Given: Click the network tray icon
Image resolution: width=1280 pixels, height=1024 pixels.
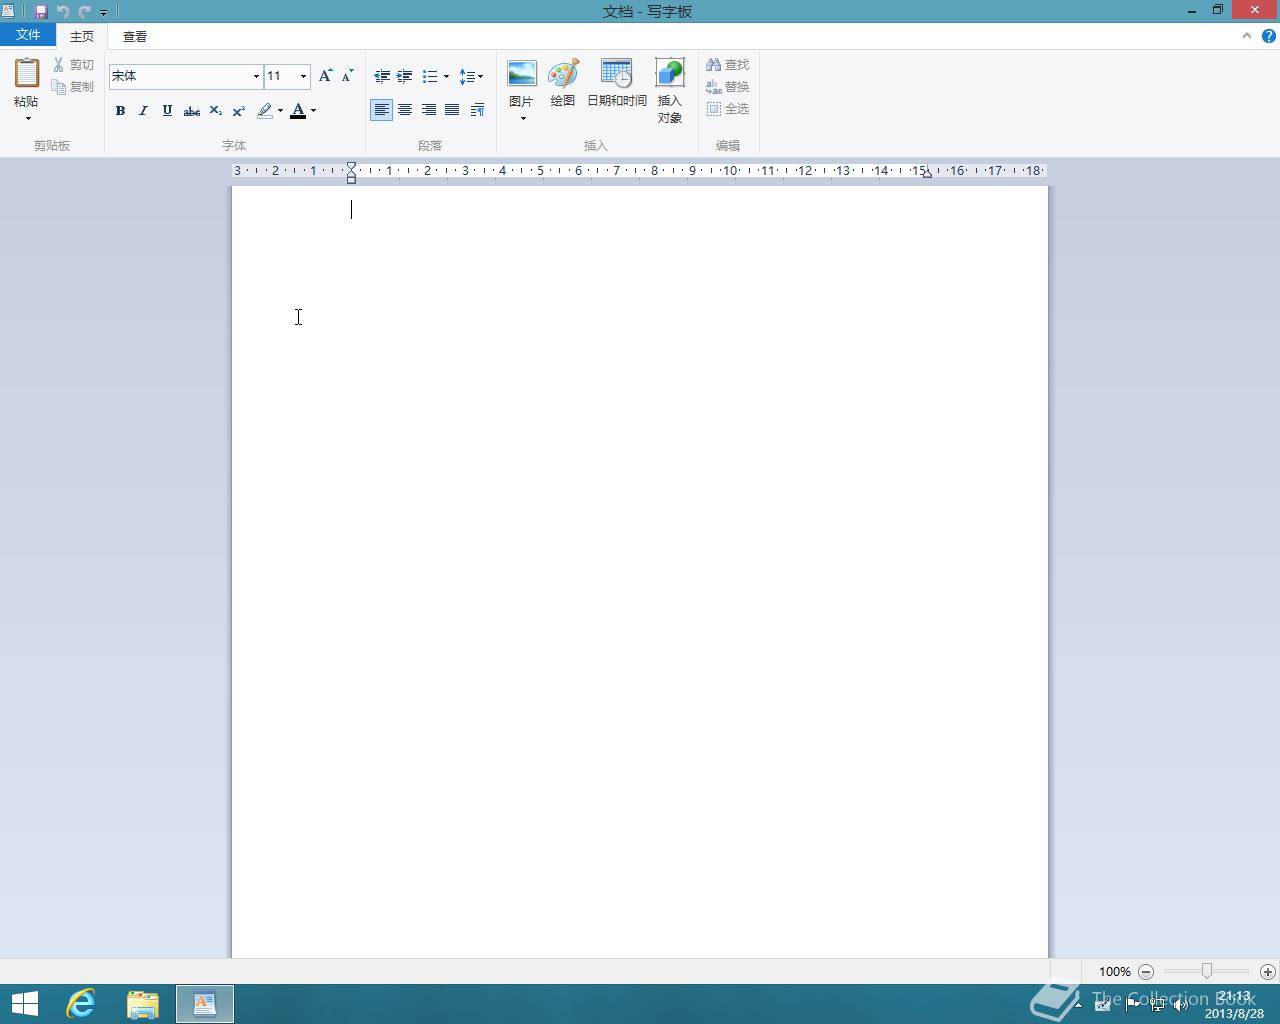Looking at the screenshot, I should (x=1157, y=1005).
